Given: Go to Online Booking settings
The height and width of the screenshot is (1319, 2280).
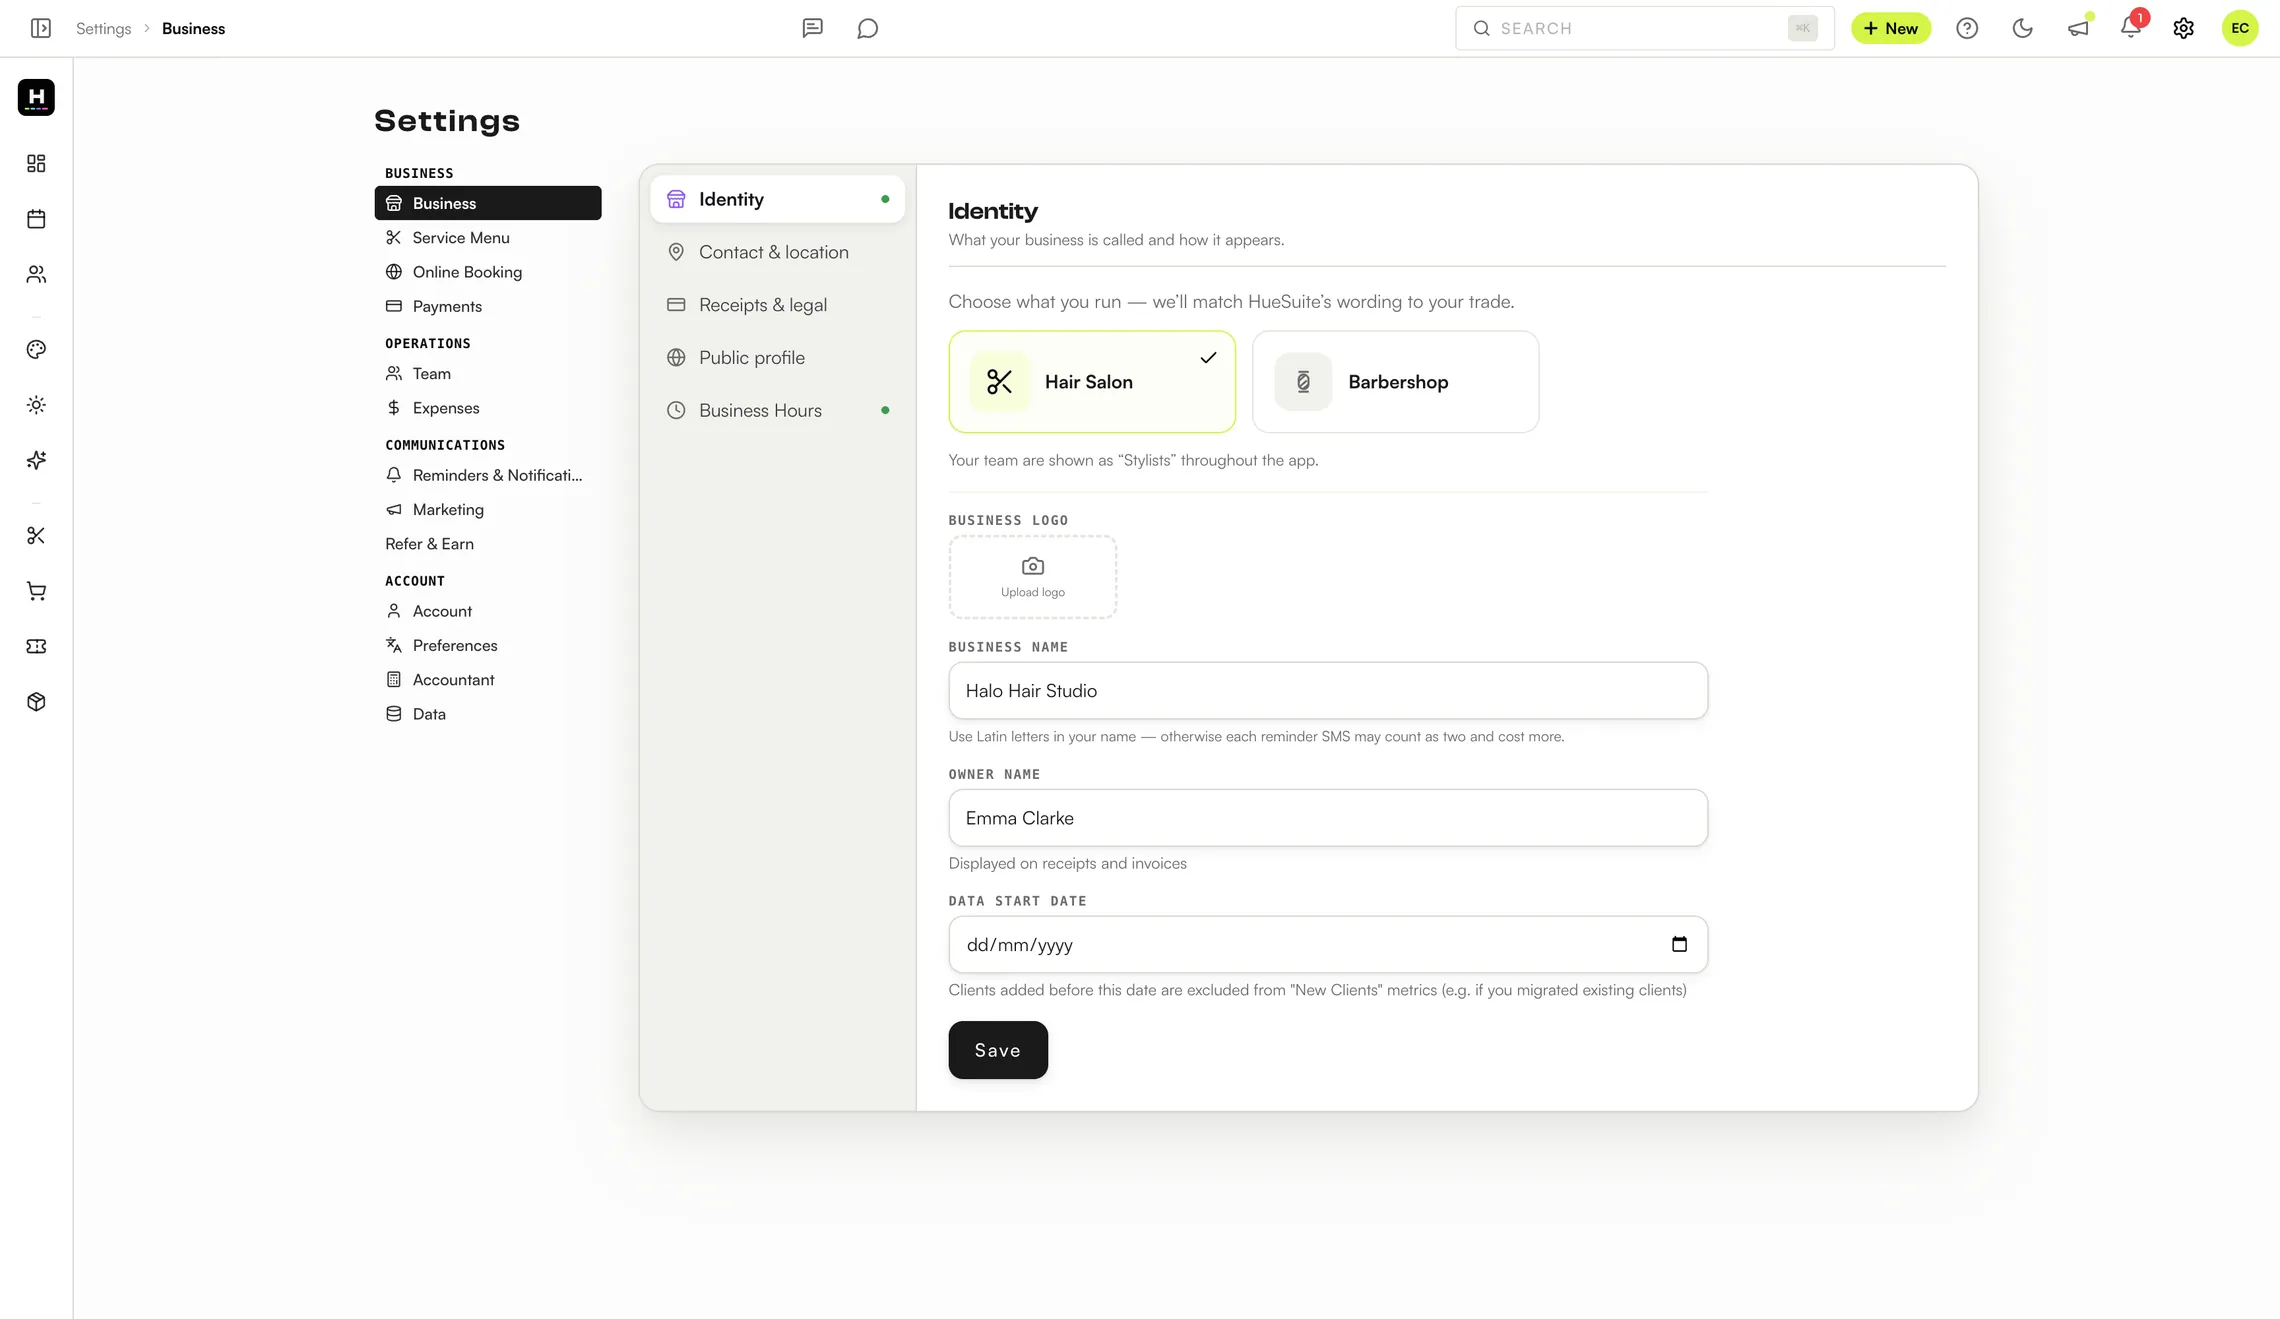Looking at the screenshot, I should pos(488,272).
